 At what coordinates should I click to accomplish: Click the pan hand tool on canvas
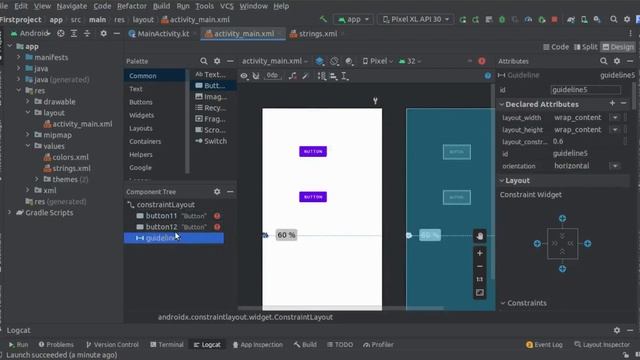tap(480, 236)
